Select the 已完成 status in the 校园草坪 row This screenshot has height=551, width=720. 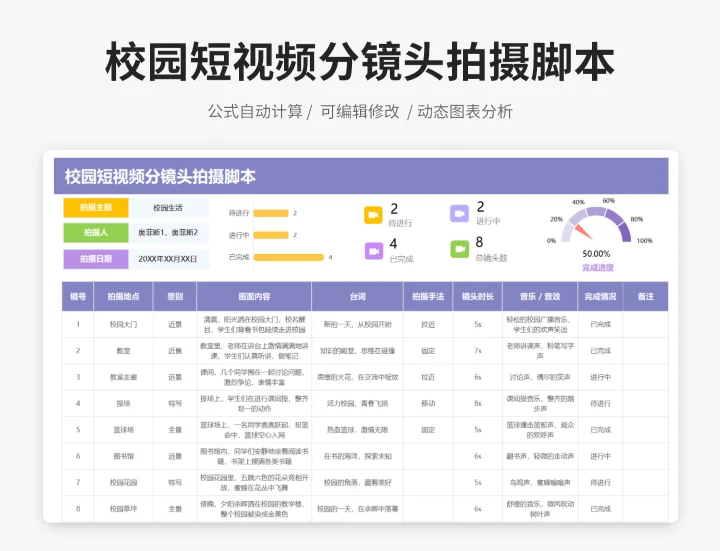tap(600, 509)
